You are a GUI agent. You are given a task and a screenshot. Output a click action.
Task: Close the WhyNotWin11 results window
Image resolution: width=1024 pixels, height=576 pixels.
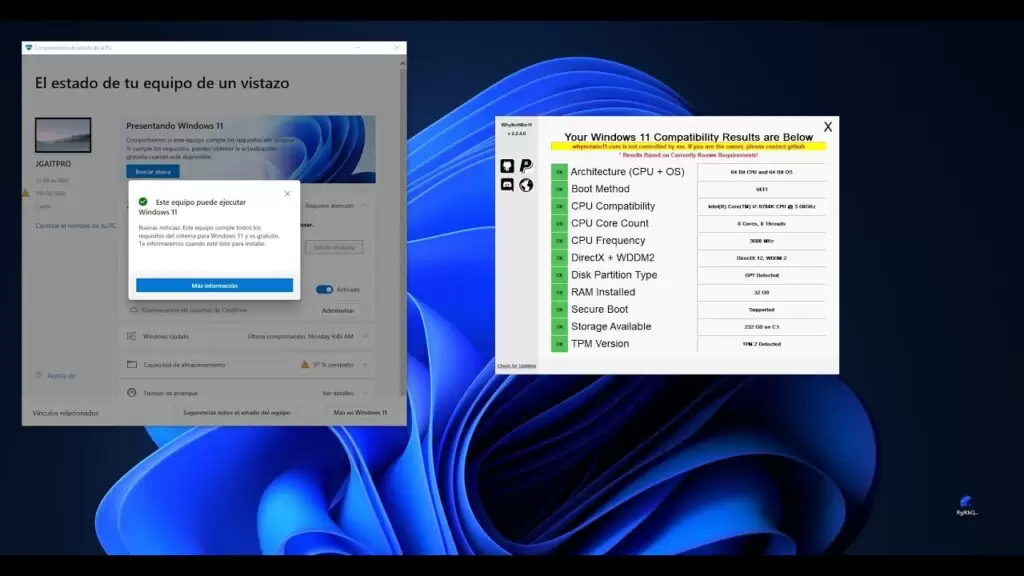coord(828,127)
